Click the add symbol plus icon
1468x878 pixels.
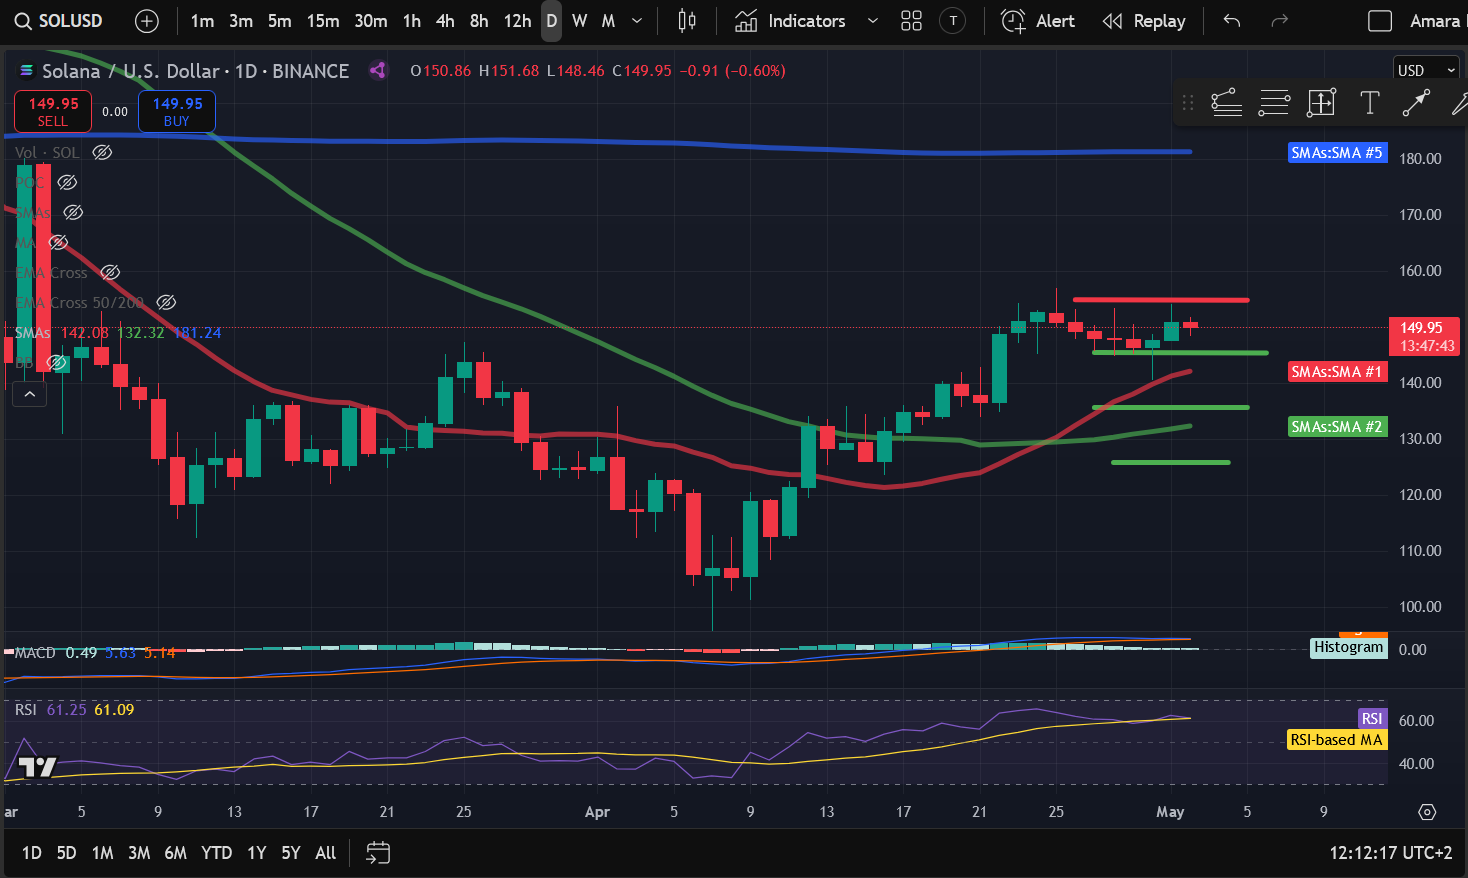(x=147, y=21)
